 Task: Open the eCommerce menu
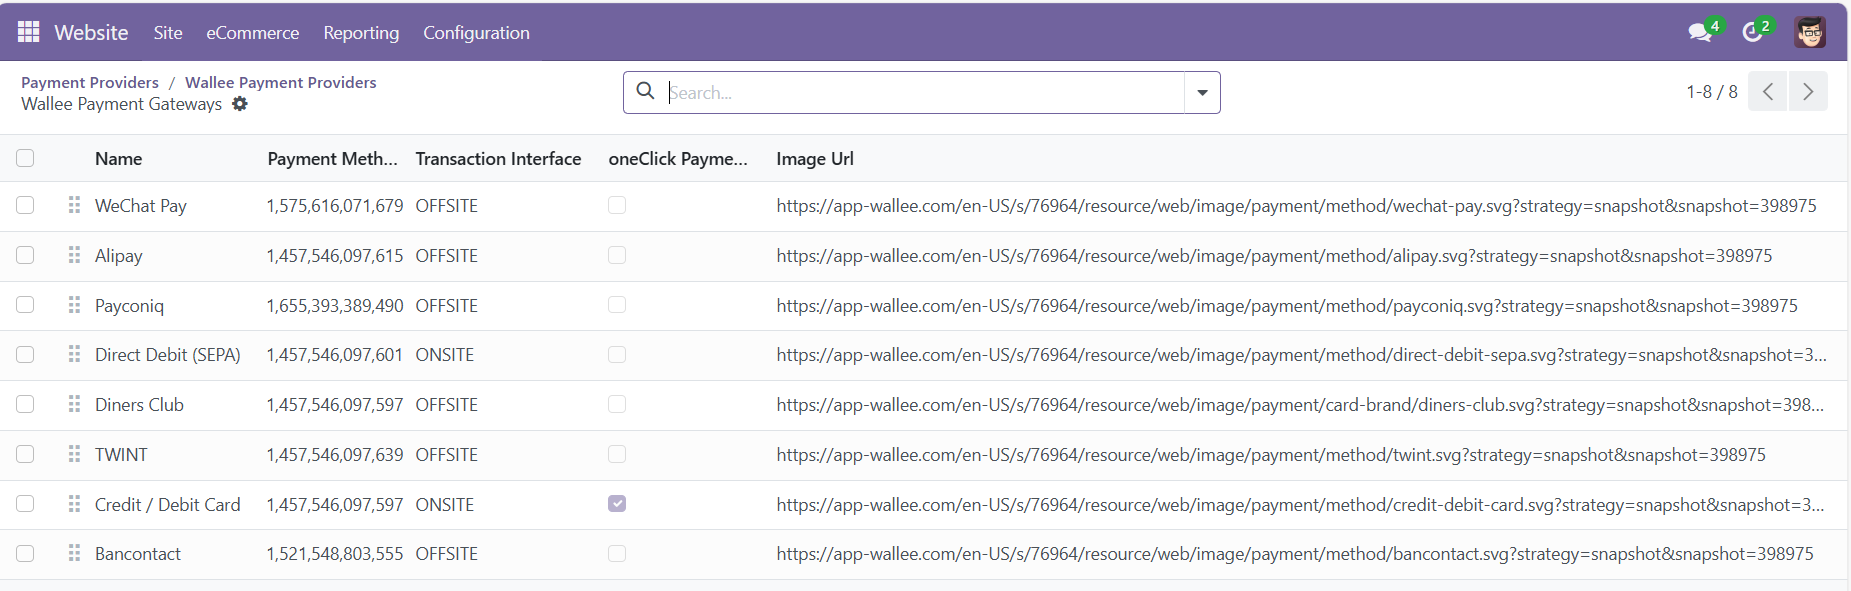[252, 33]
